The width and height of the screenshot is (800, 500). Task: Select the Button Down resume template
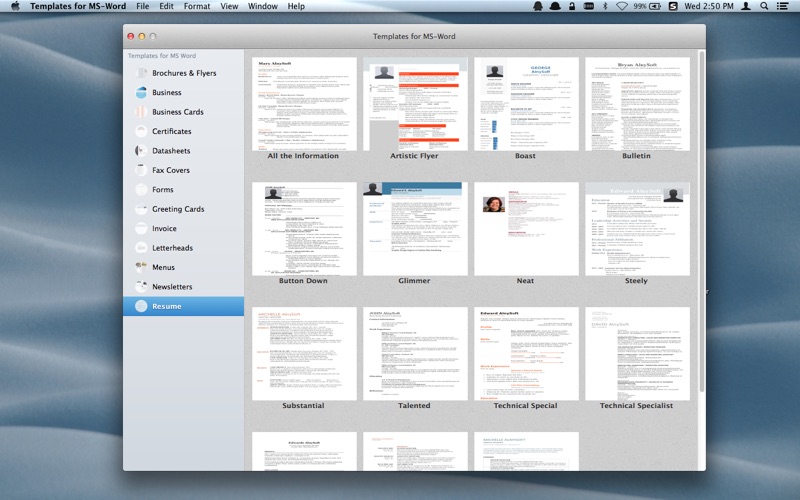pos(304,229)
